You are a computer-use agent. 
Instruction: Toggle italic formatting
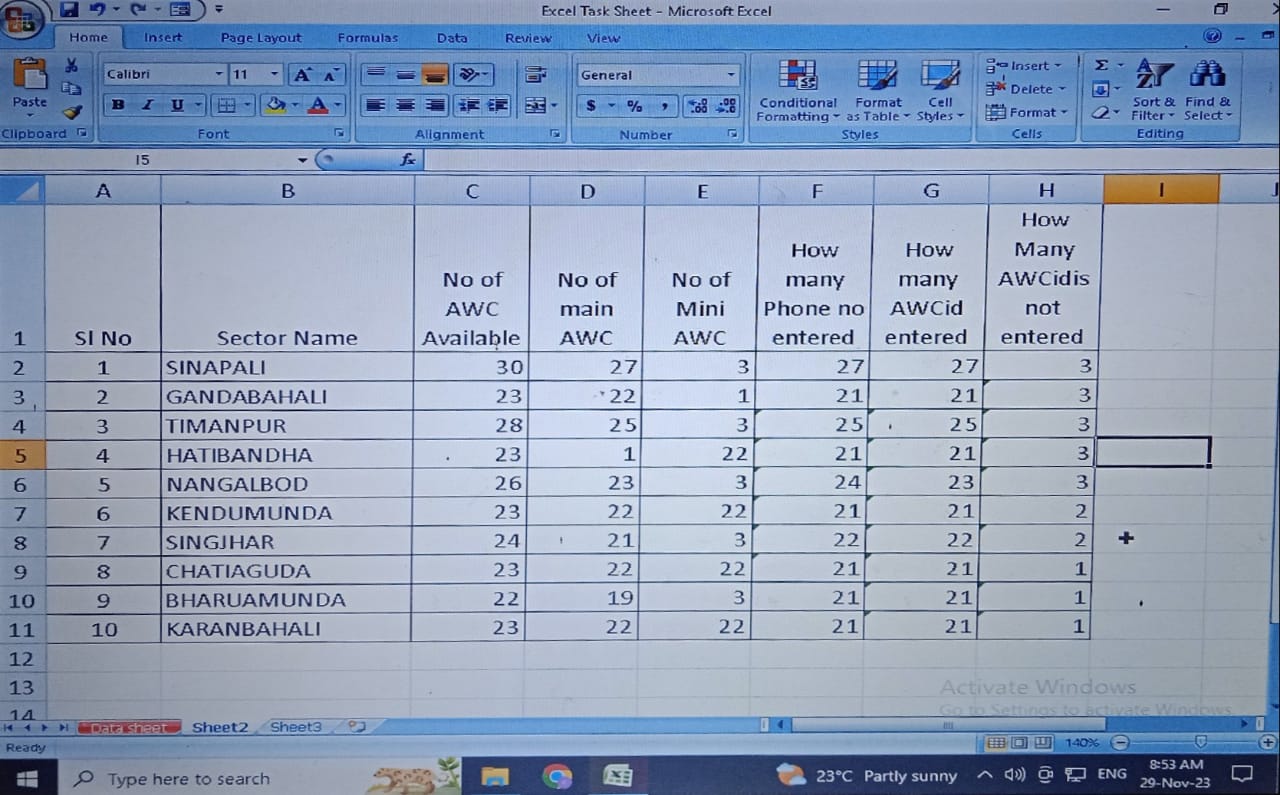[x=147, y=105]
